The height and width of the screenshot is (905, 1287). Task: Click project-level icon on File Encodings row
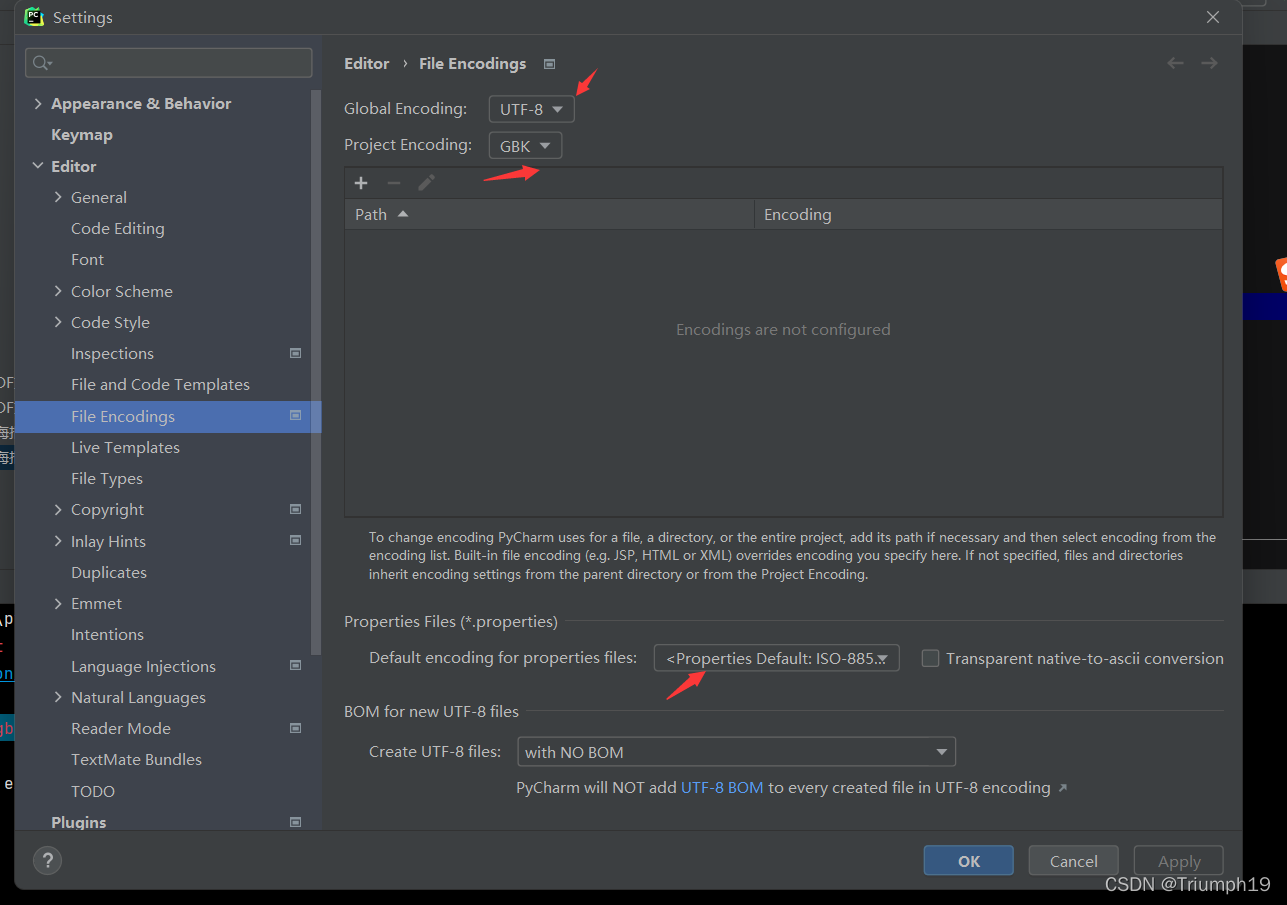[295, 416]
